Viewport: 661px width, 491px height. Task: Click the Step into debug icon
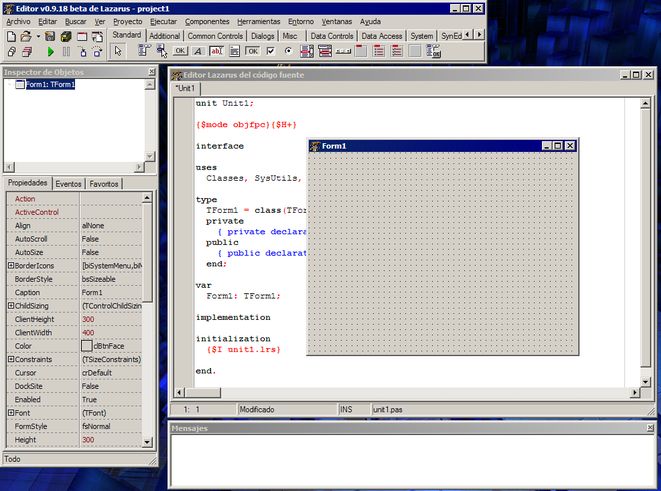(x=83, y=52)
